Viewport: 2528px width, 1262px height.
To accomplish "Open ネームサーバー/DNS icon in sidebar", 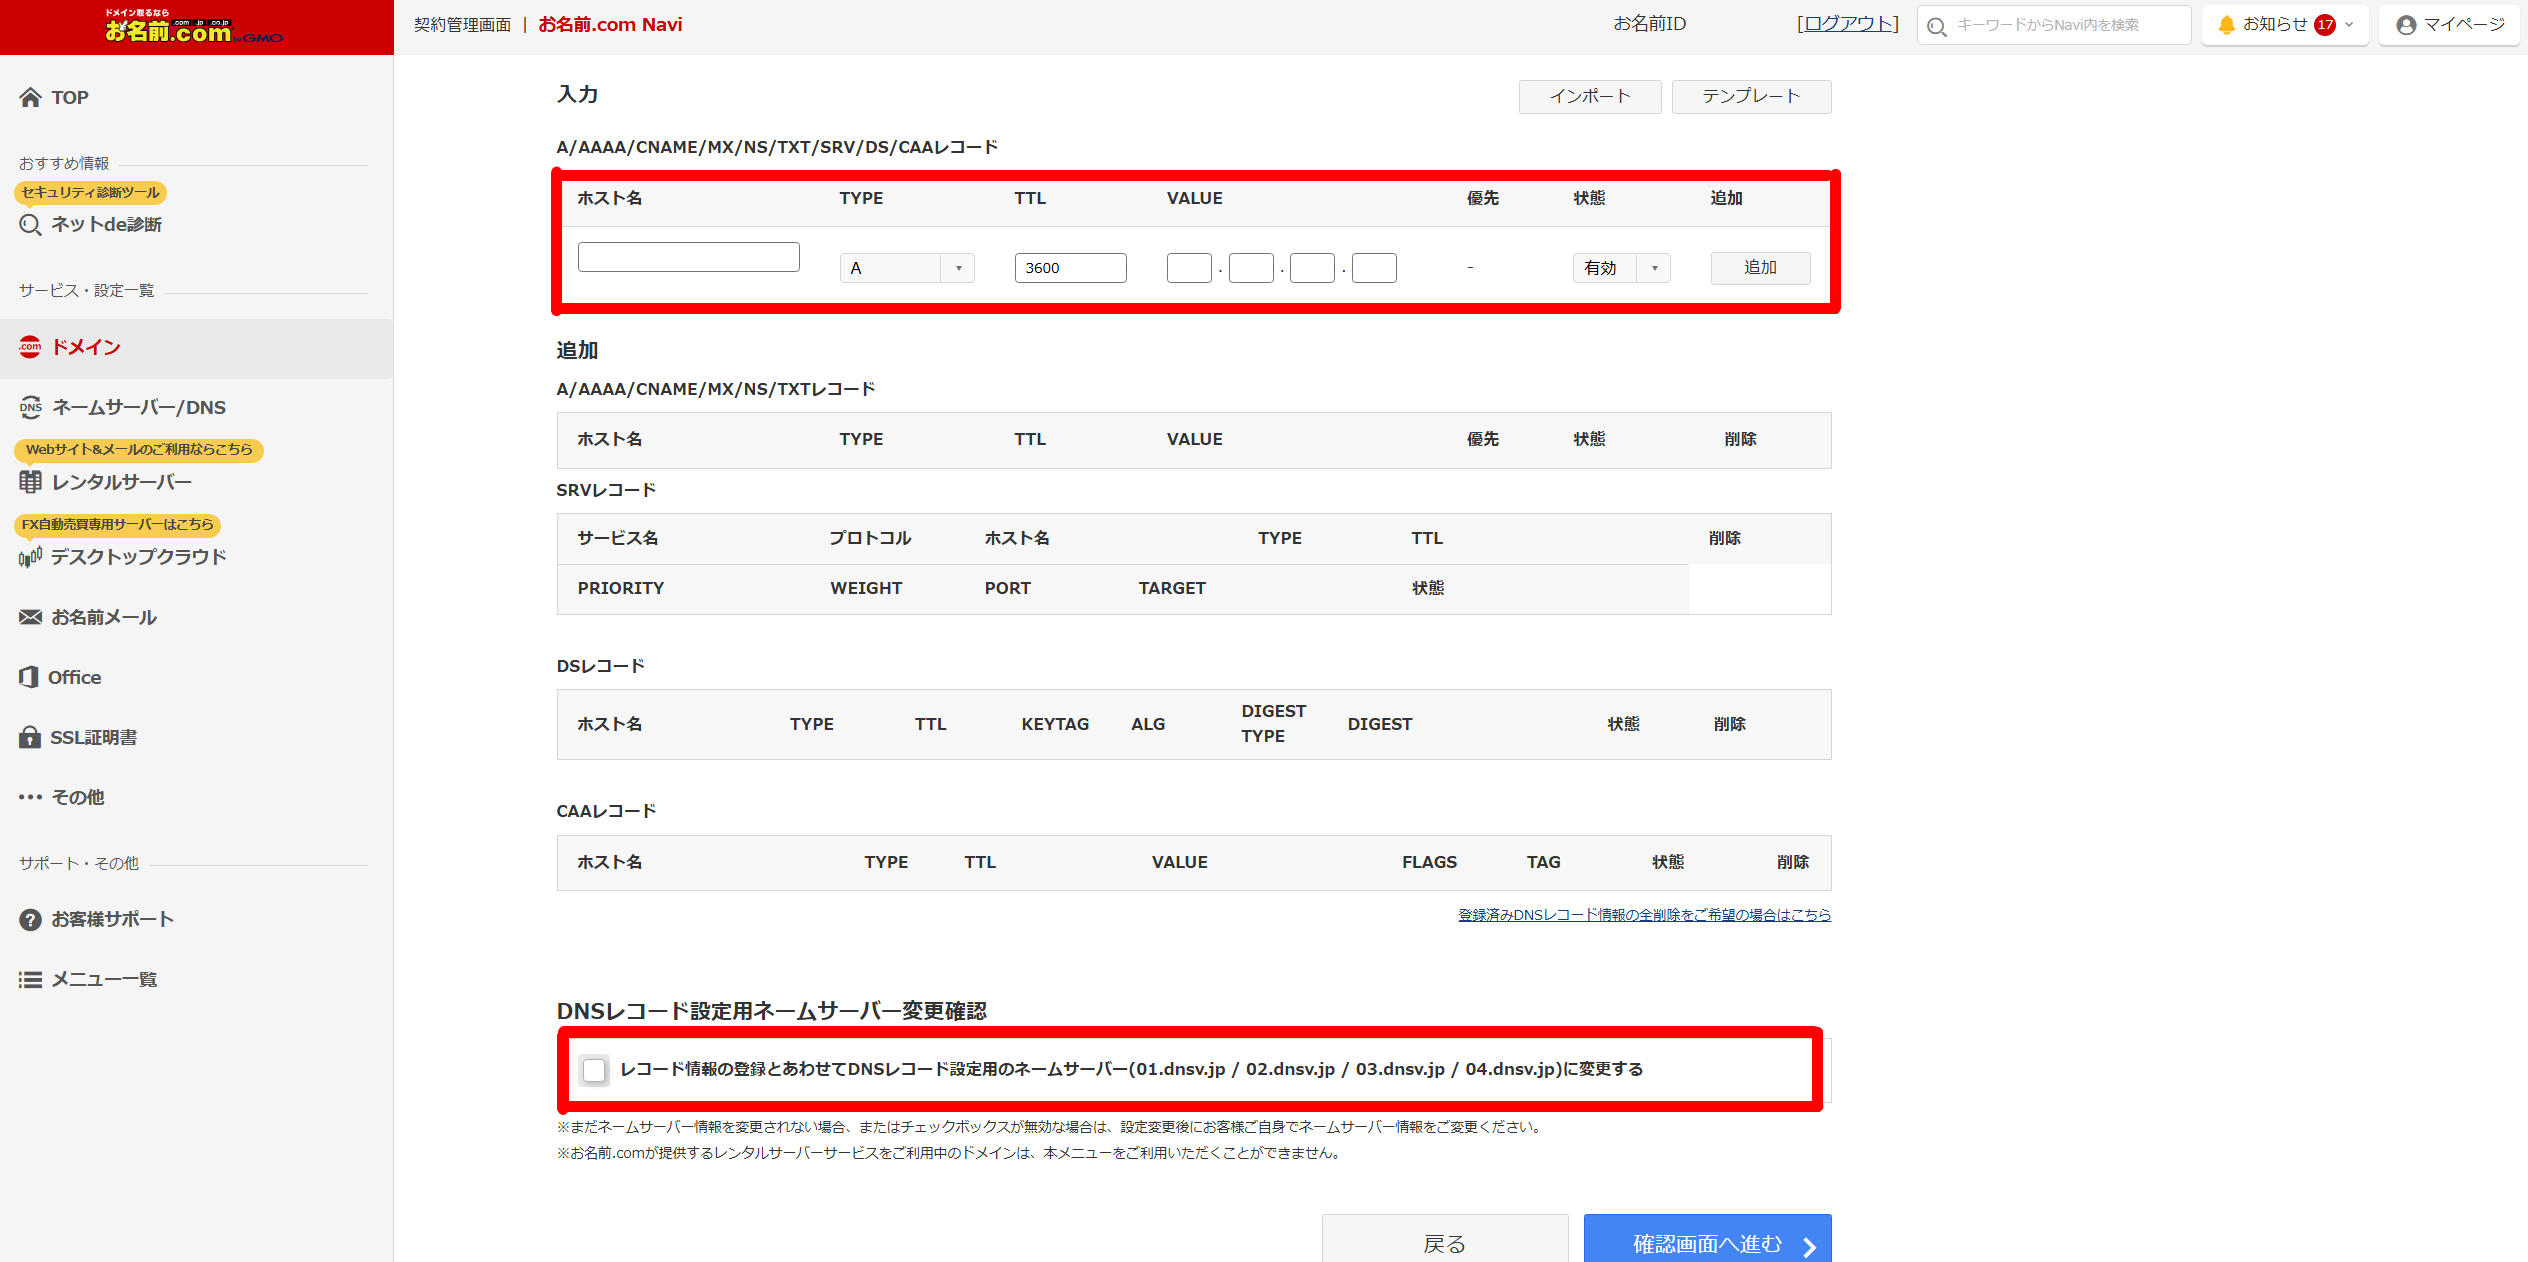I will (30, 407).
